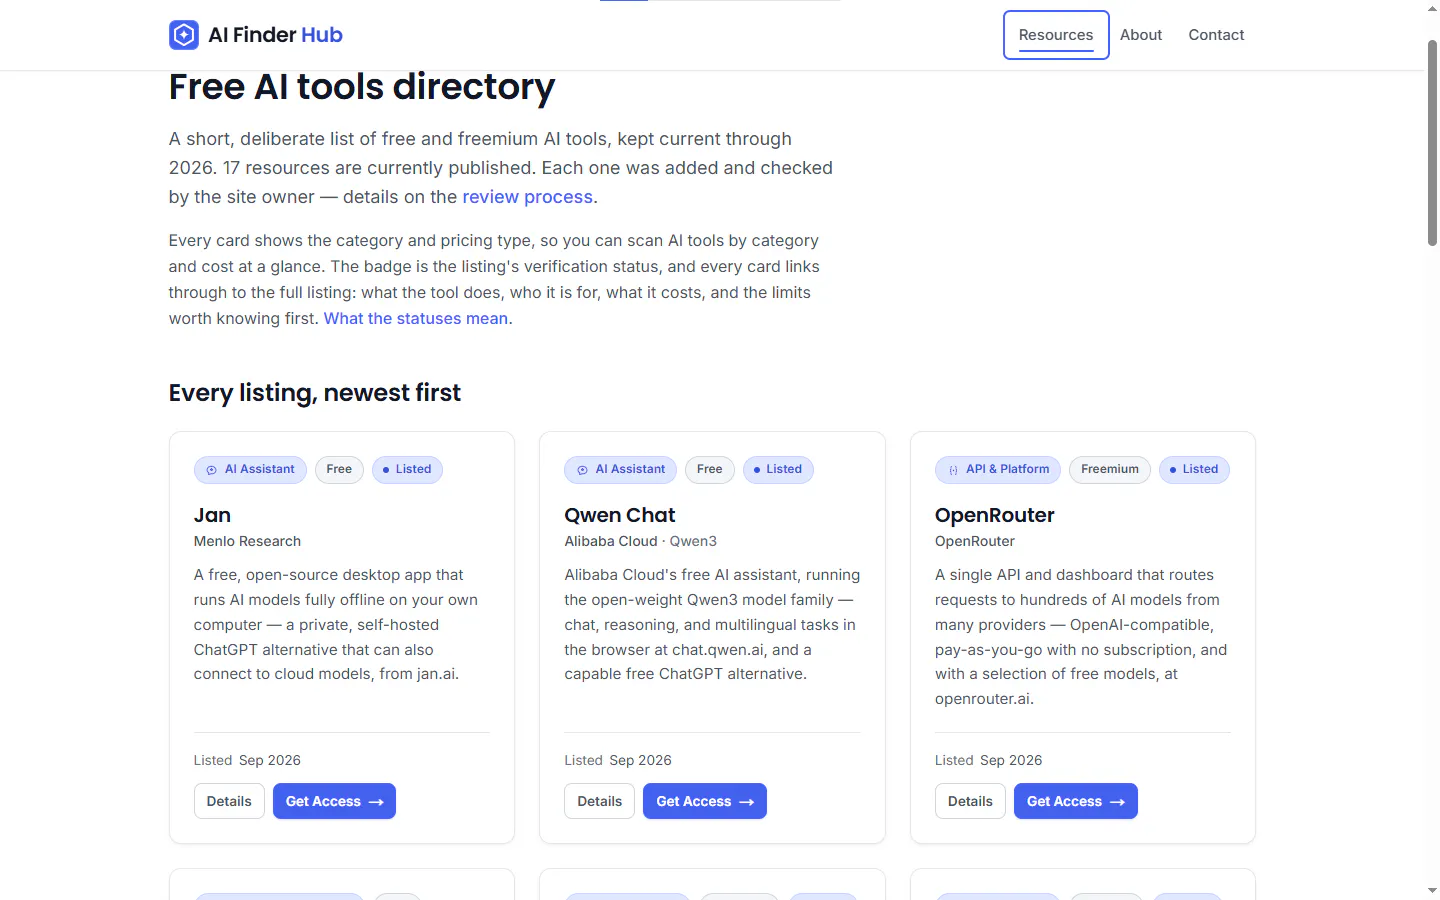Open the Jan listing title
This screenshot has height=900, width=1440.
pyautogui.click(x=212, y=515)
